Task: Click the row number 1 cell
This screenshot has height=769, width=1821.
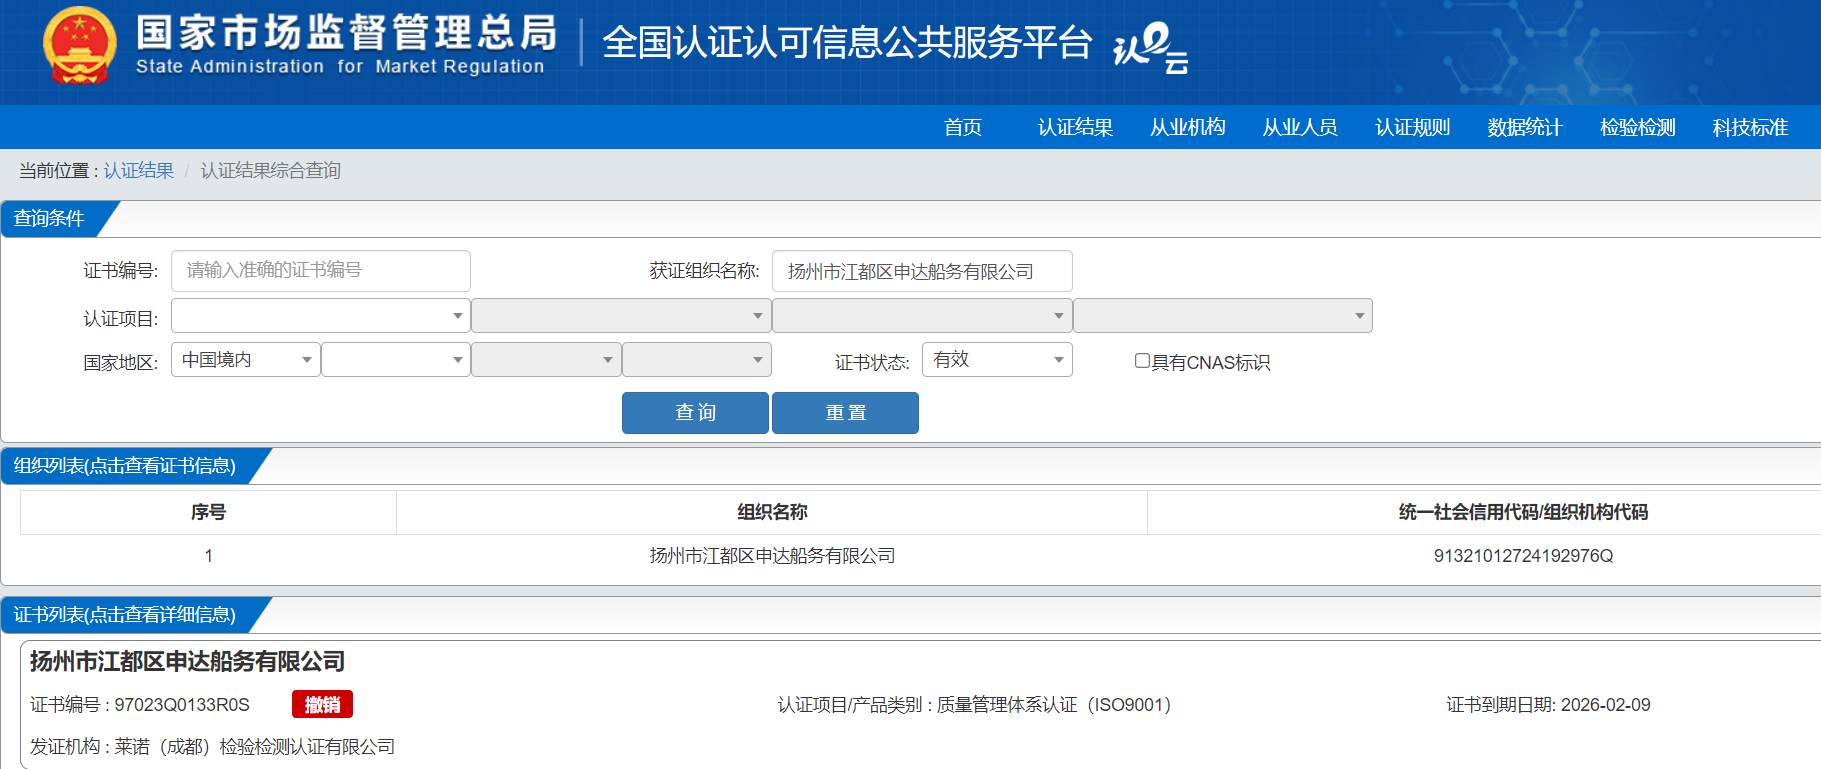Action: coord(208,556)
